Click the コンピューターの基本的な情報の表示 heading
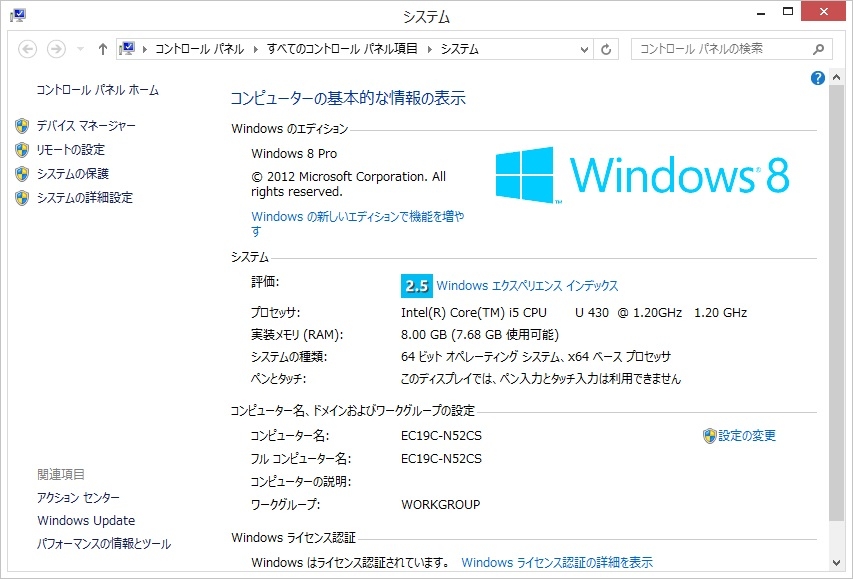Viewport: 853px width, 579px height. pyautogui.click(x=348, y=98)
